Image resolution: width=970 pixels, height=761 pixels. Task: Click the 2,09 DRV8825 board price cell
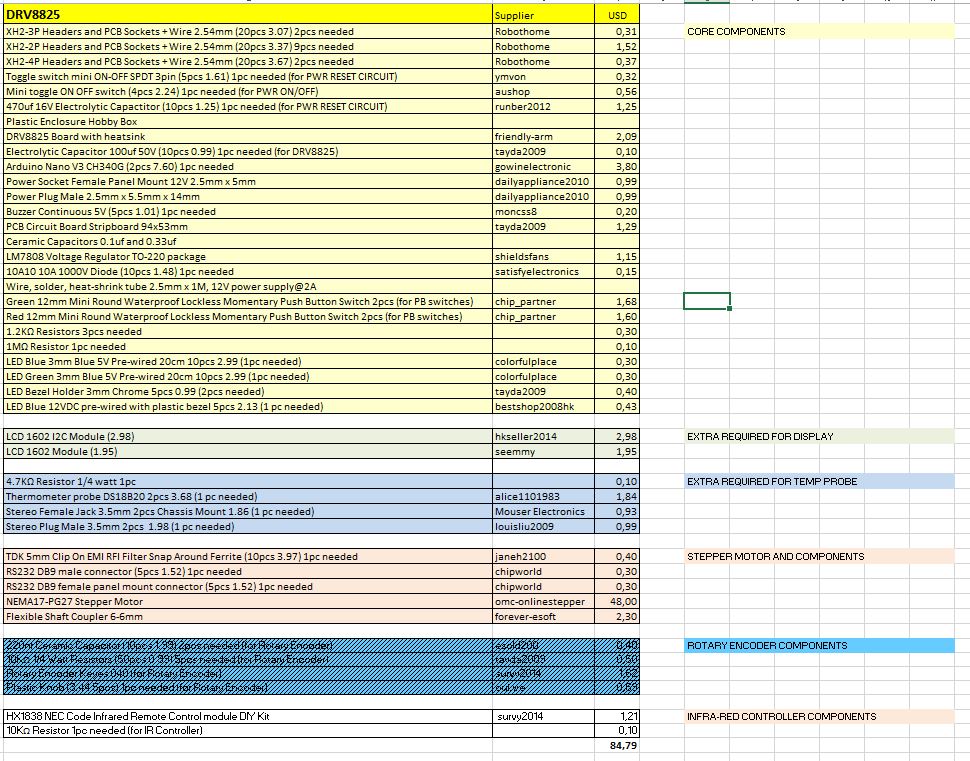617,137
